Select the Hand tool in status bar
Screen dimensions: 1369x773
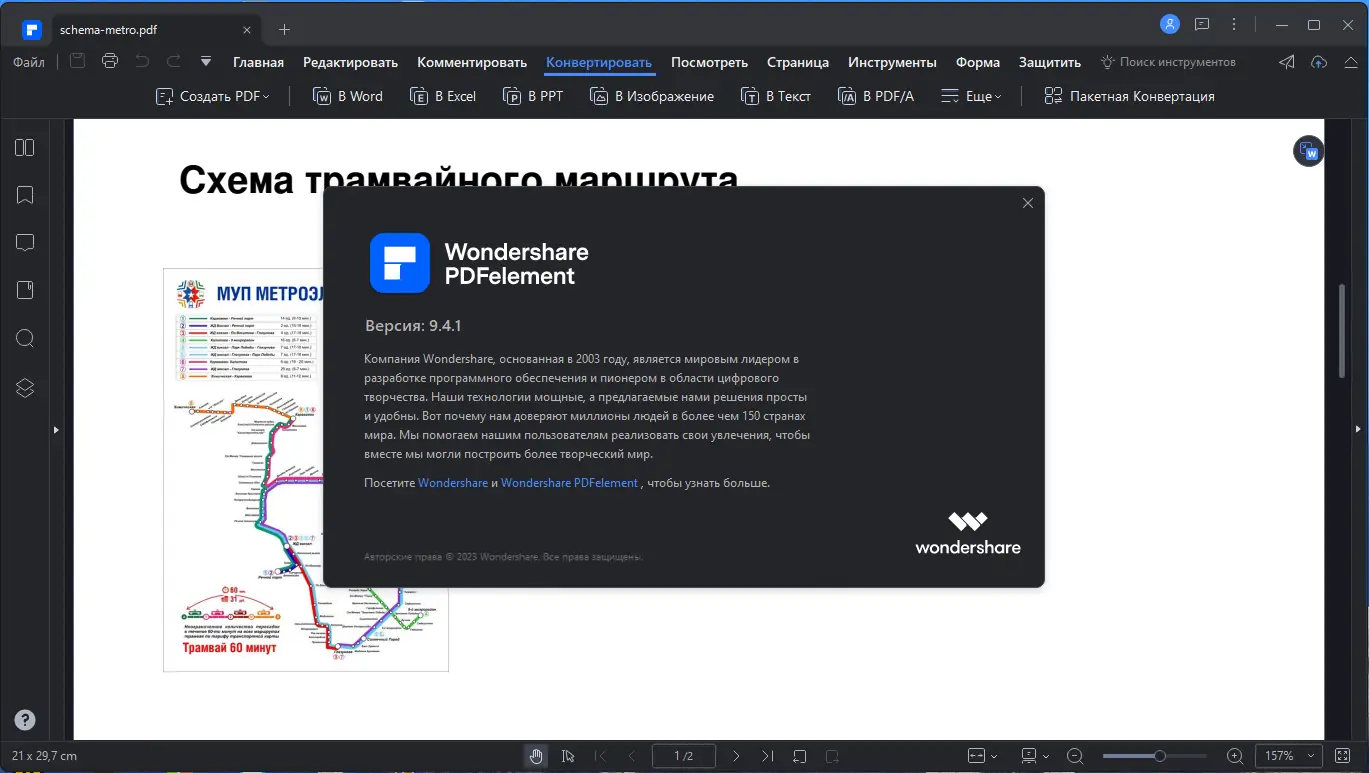tap(536, 756)
